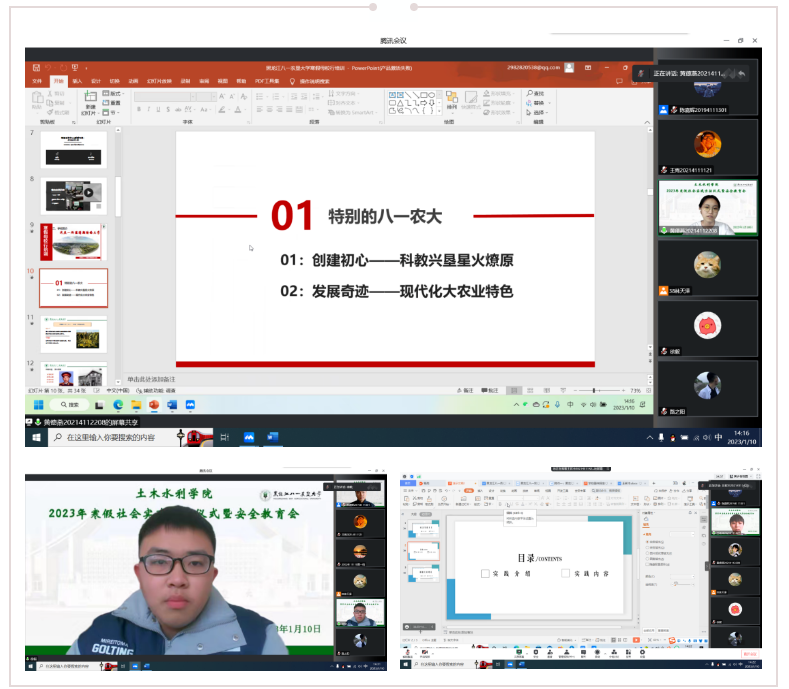Select the first fill radio option in WPS panel
789x689 pixels.
click(648, 540)
